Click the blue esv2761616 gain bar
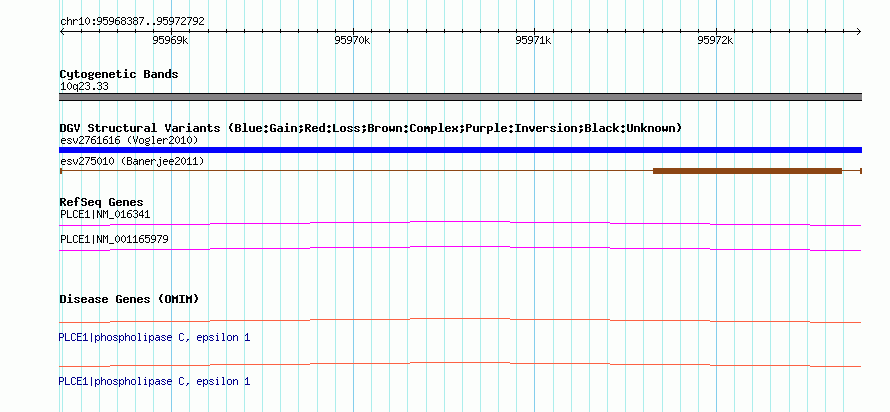The image size is (890, 412). [x=460, y=150]
